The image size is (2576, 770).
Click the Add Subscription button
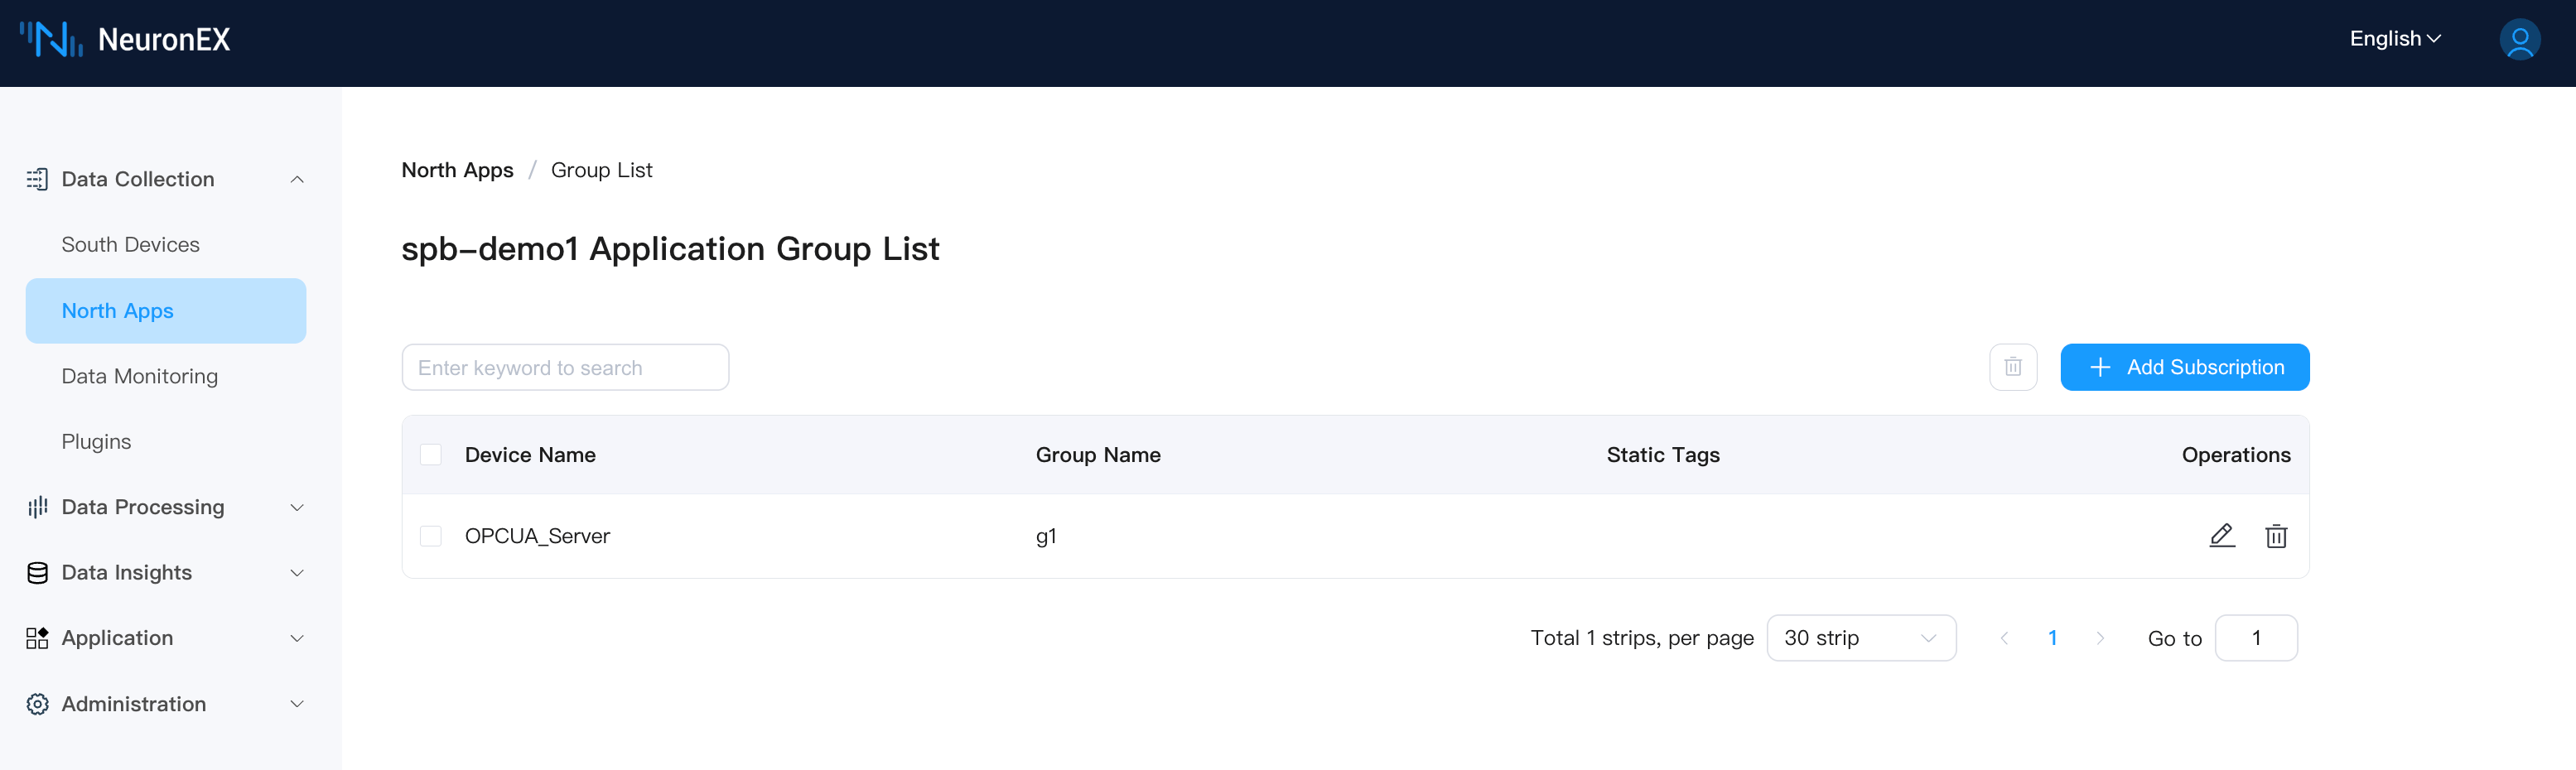coord(2184,367)
